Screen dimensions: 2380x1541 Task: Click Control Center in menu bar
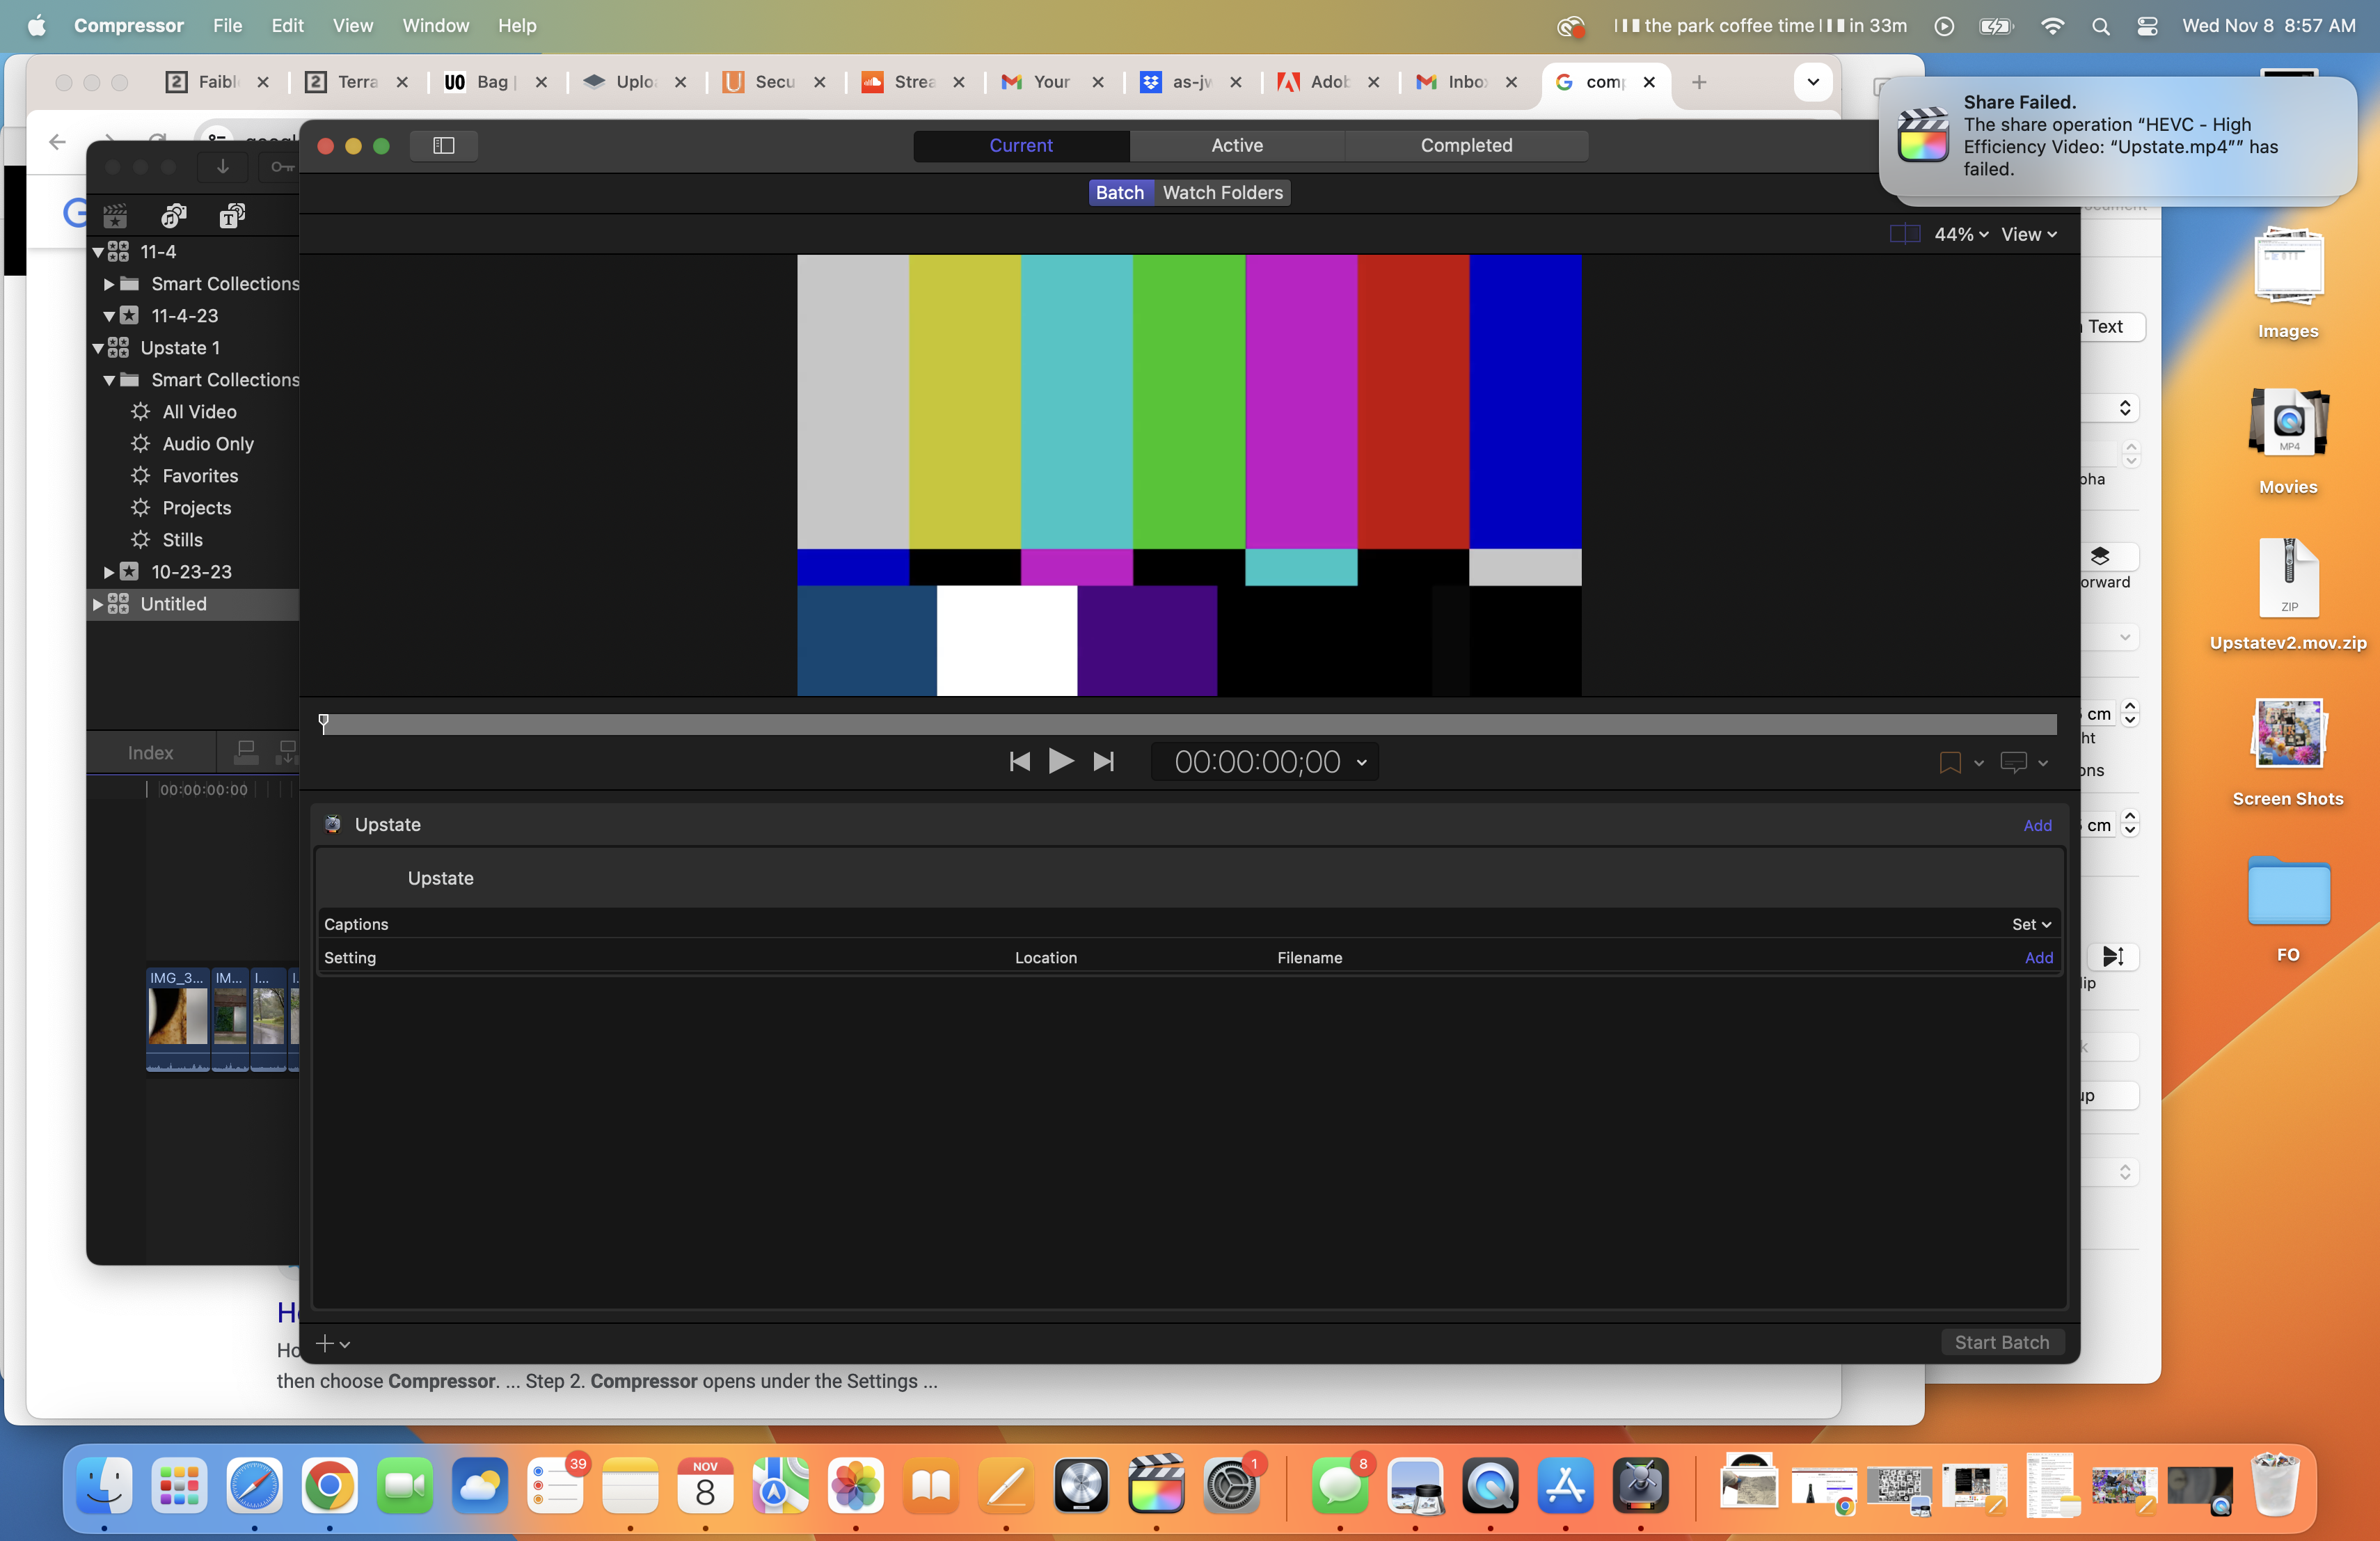pyautogui.click(x=2147, y=26)
